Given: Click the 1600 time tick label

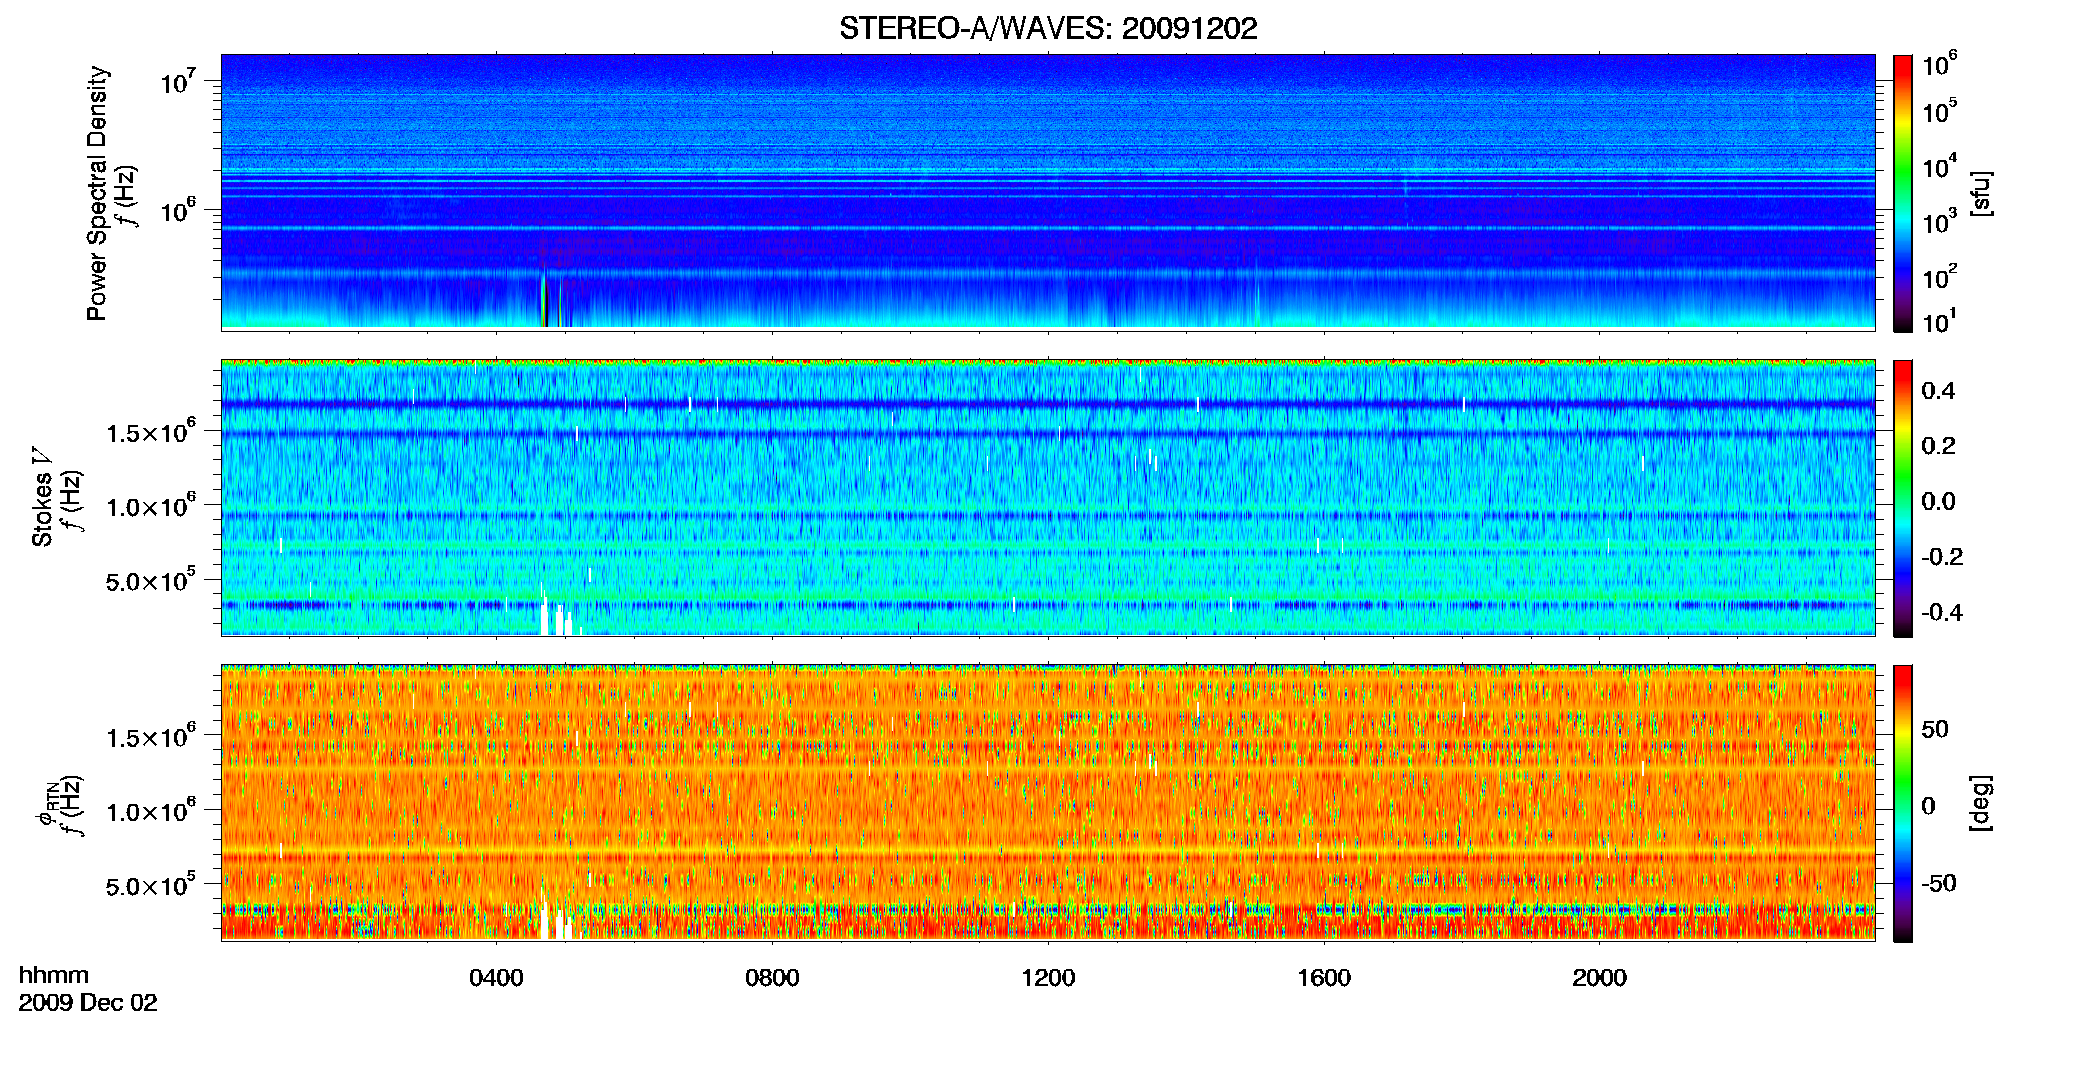Looking at the screenshot, I should click(1324, 978).
